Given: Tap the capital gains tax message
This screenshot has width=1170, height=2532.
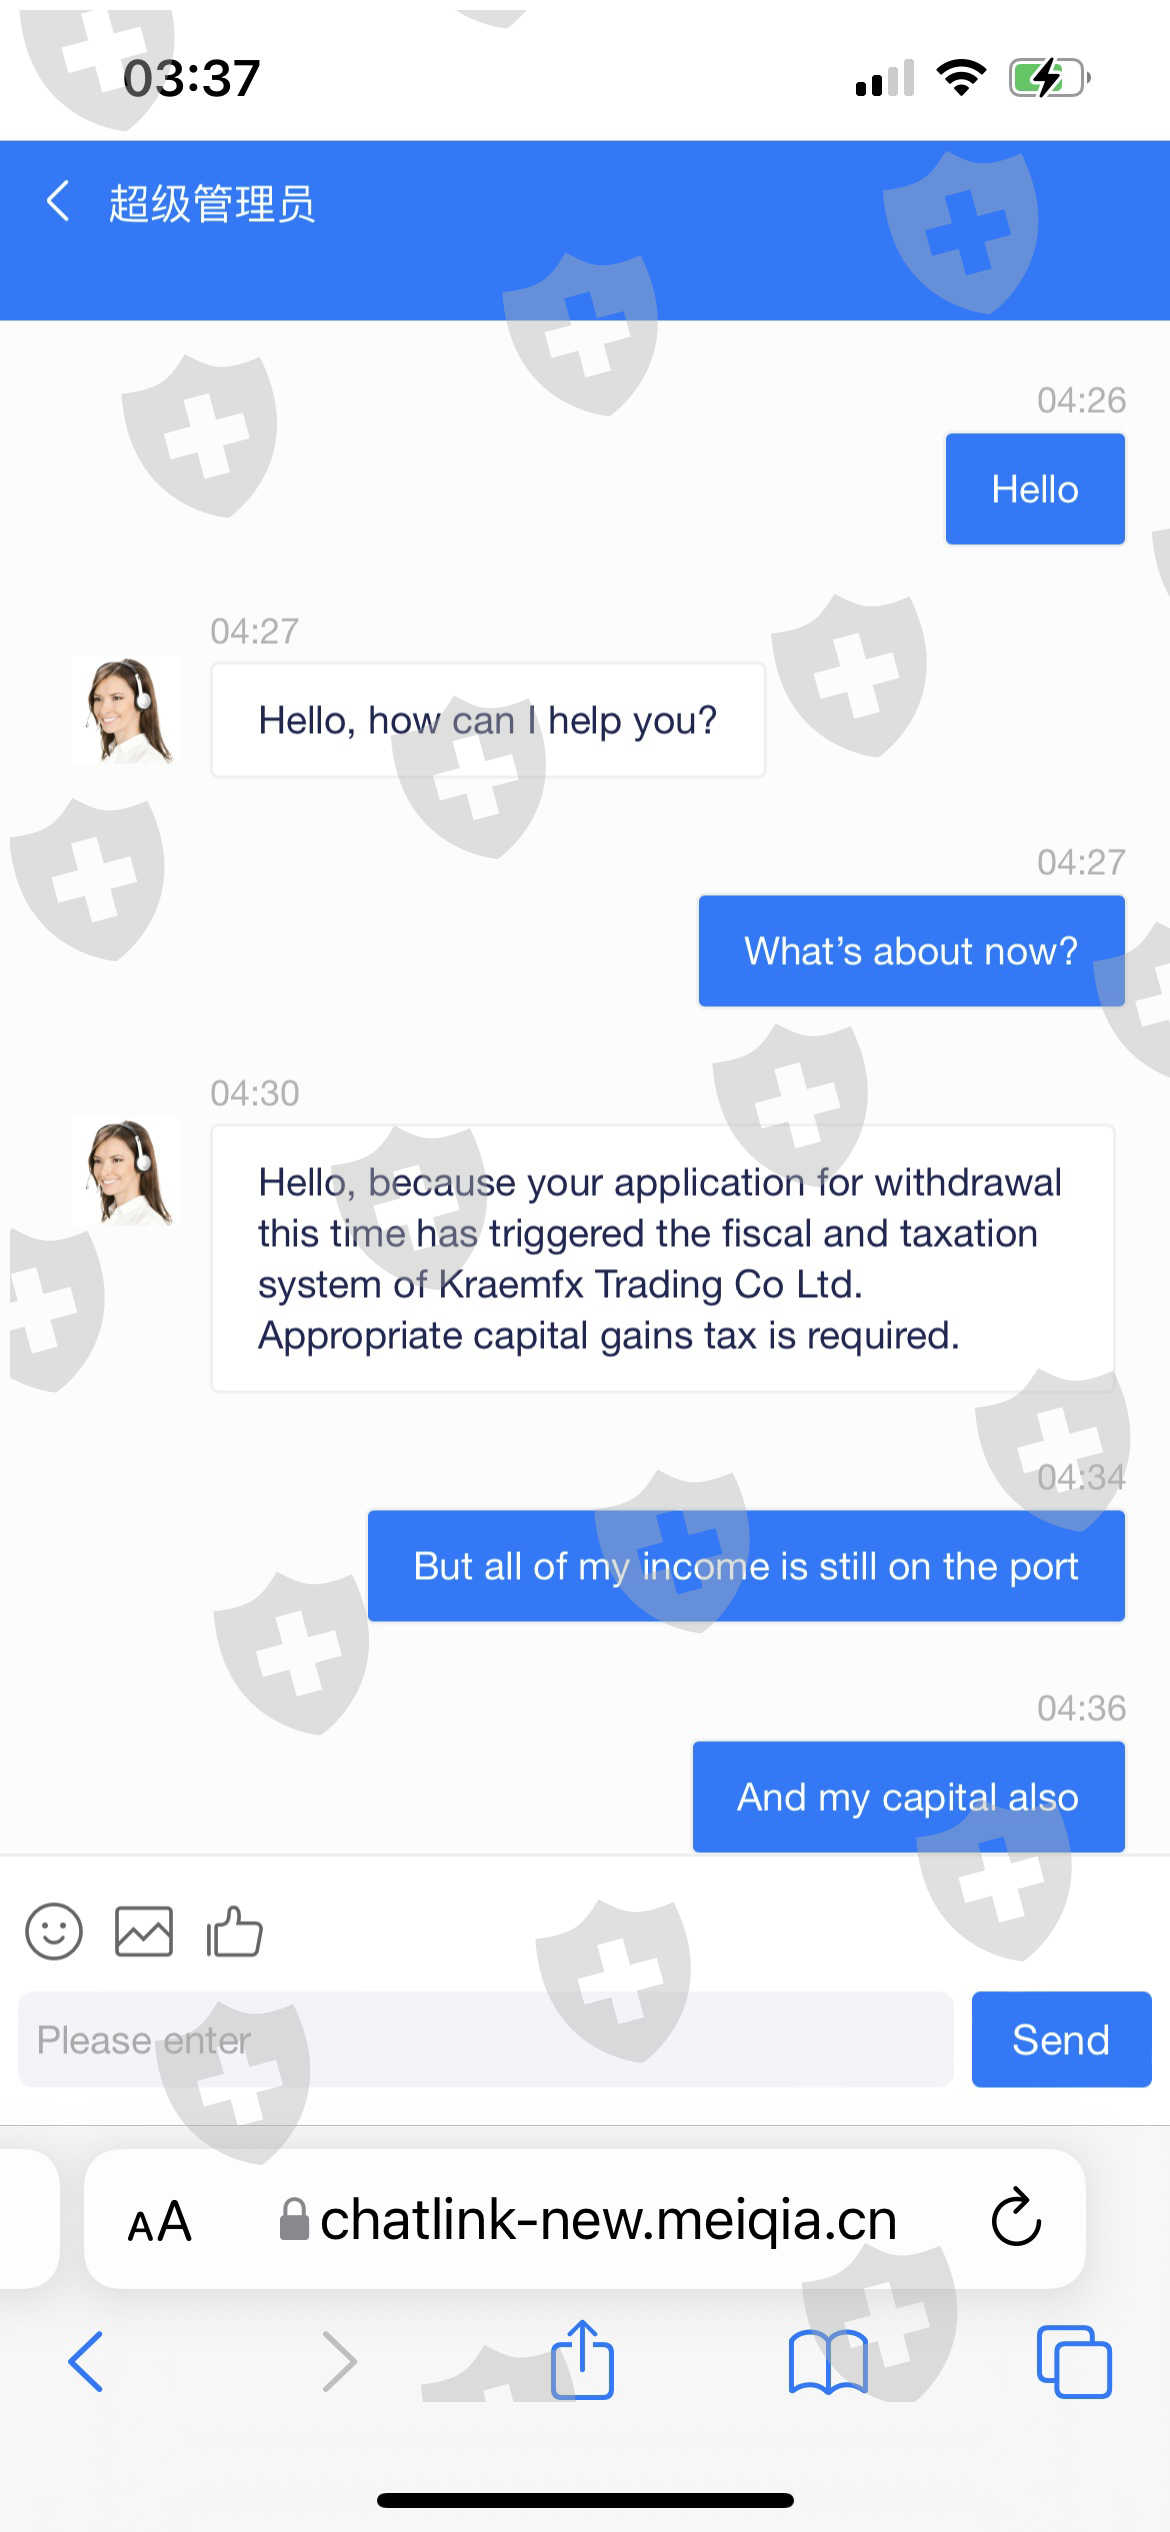Looking at the screenshot, I should pos(662,1258).
